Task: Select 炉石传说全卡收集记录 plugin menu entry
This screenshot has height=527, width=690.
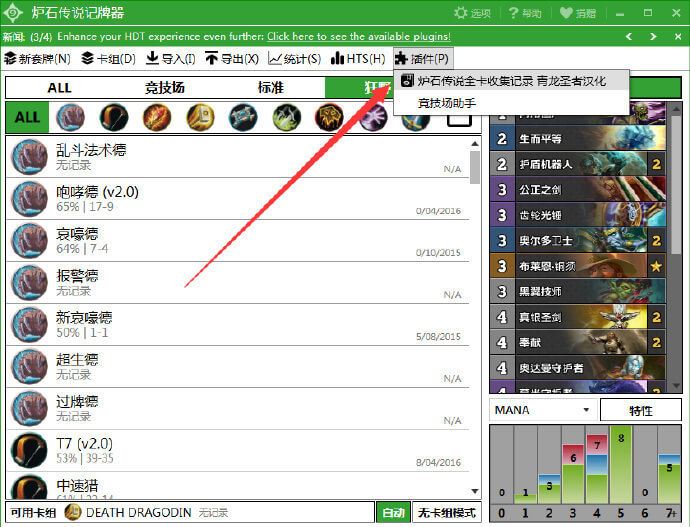Action: [511, 81]
